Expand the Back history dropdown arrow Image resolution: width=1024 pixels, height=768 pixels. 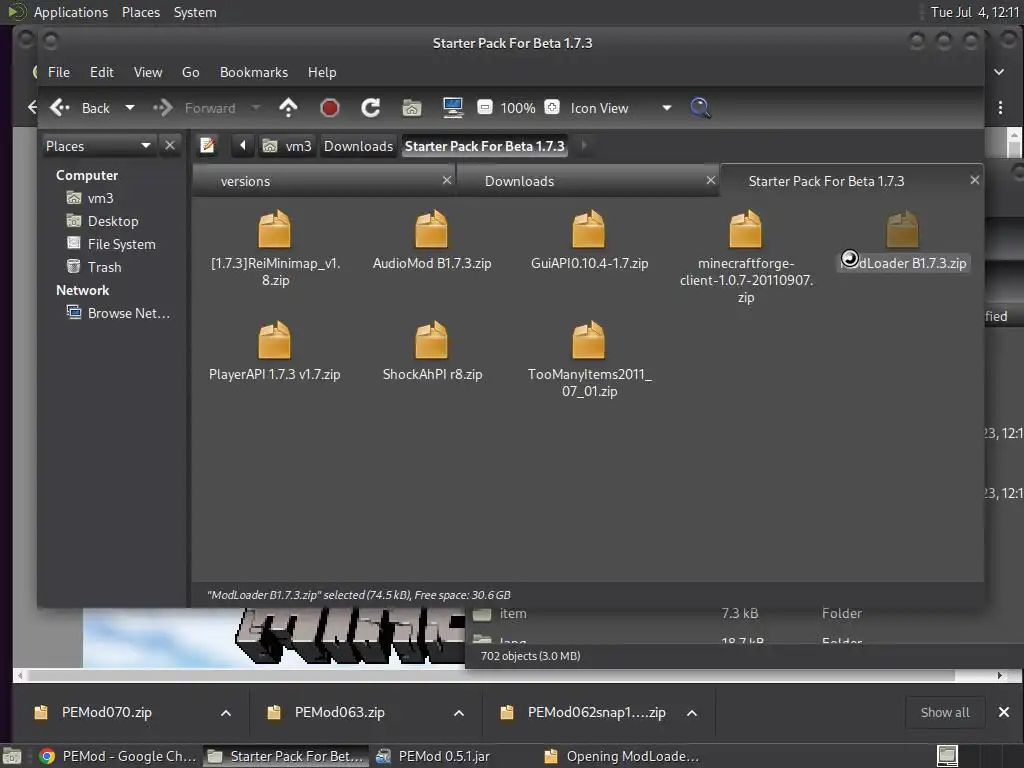pyautogui.click(x=130, y=108)
